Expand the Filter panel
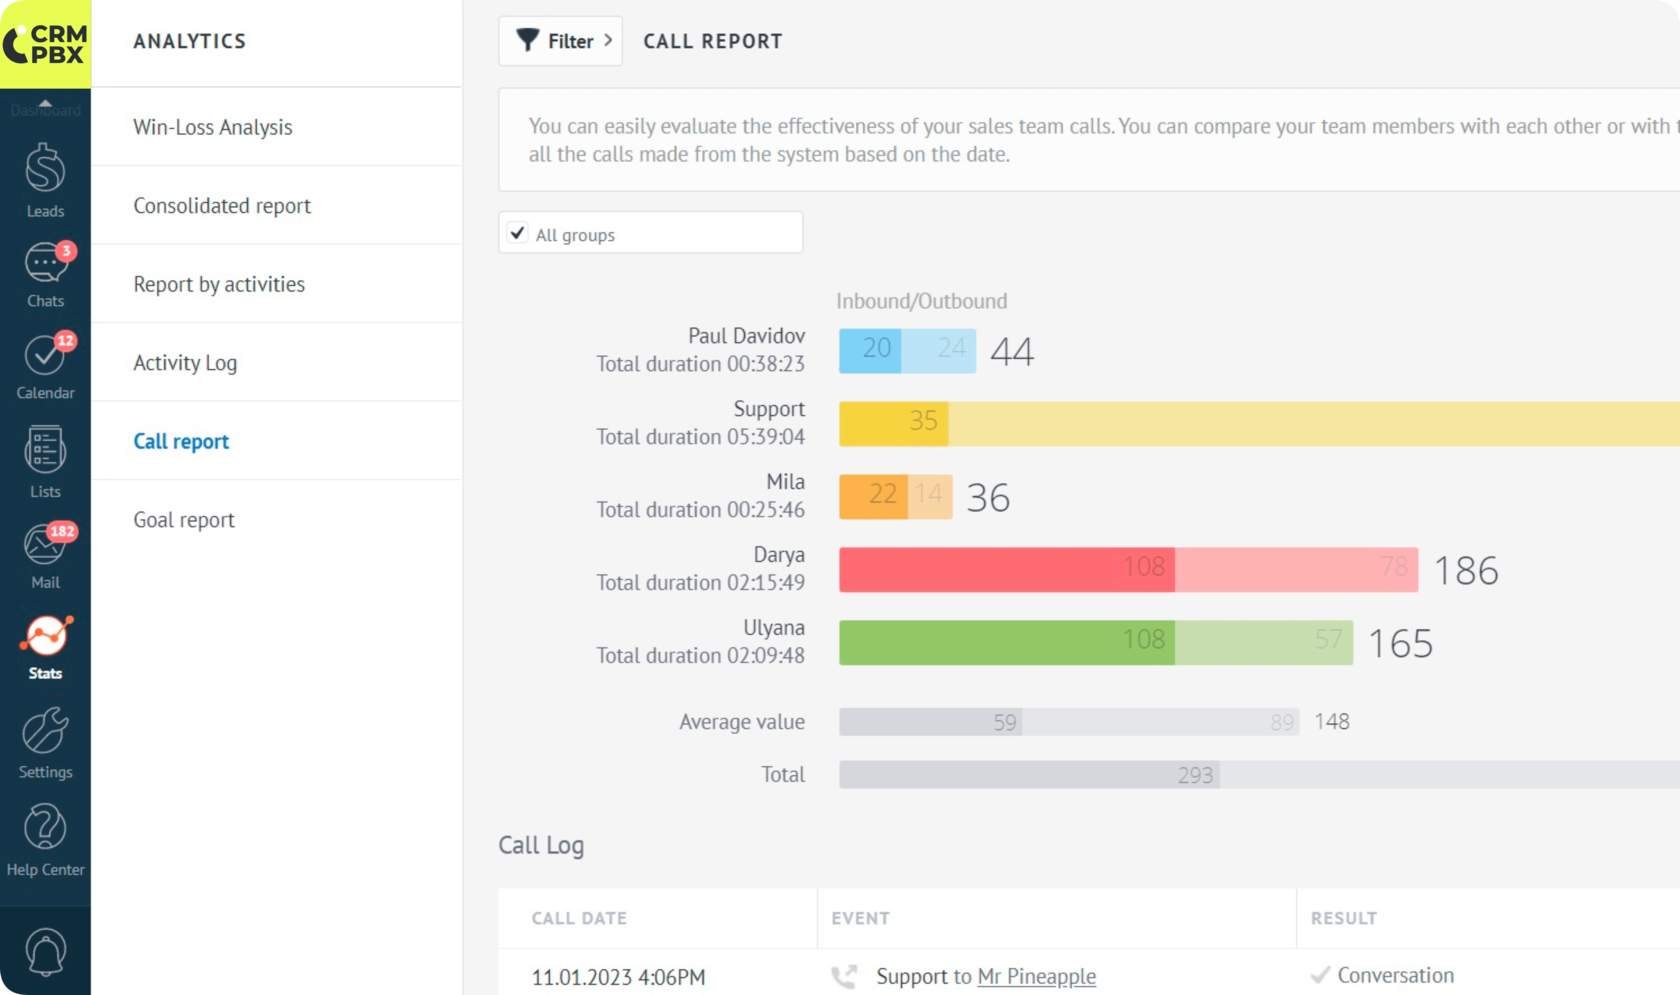1680x995 pixels. (560, 41)
